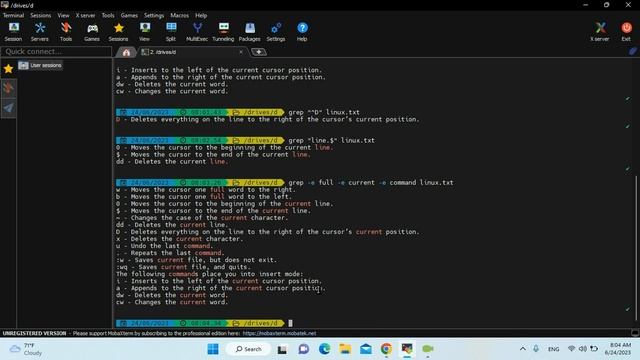Open the Task View taskbar icon
This screenshot has height=360, width=640.
[282, 349]
